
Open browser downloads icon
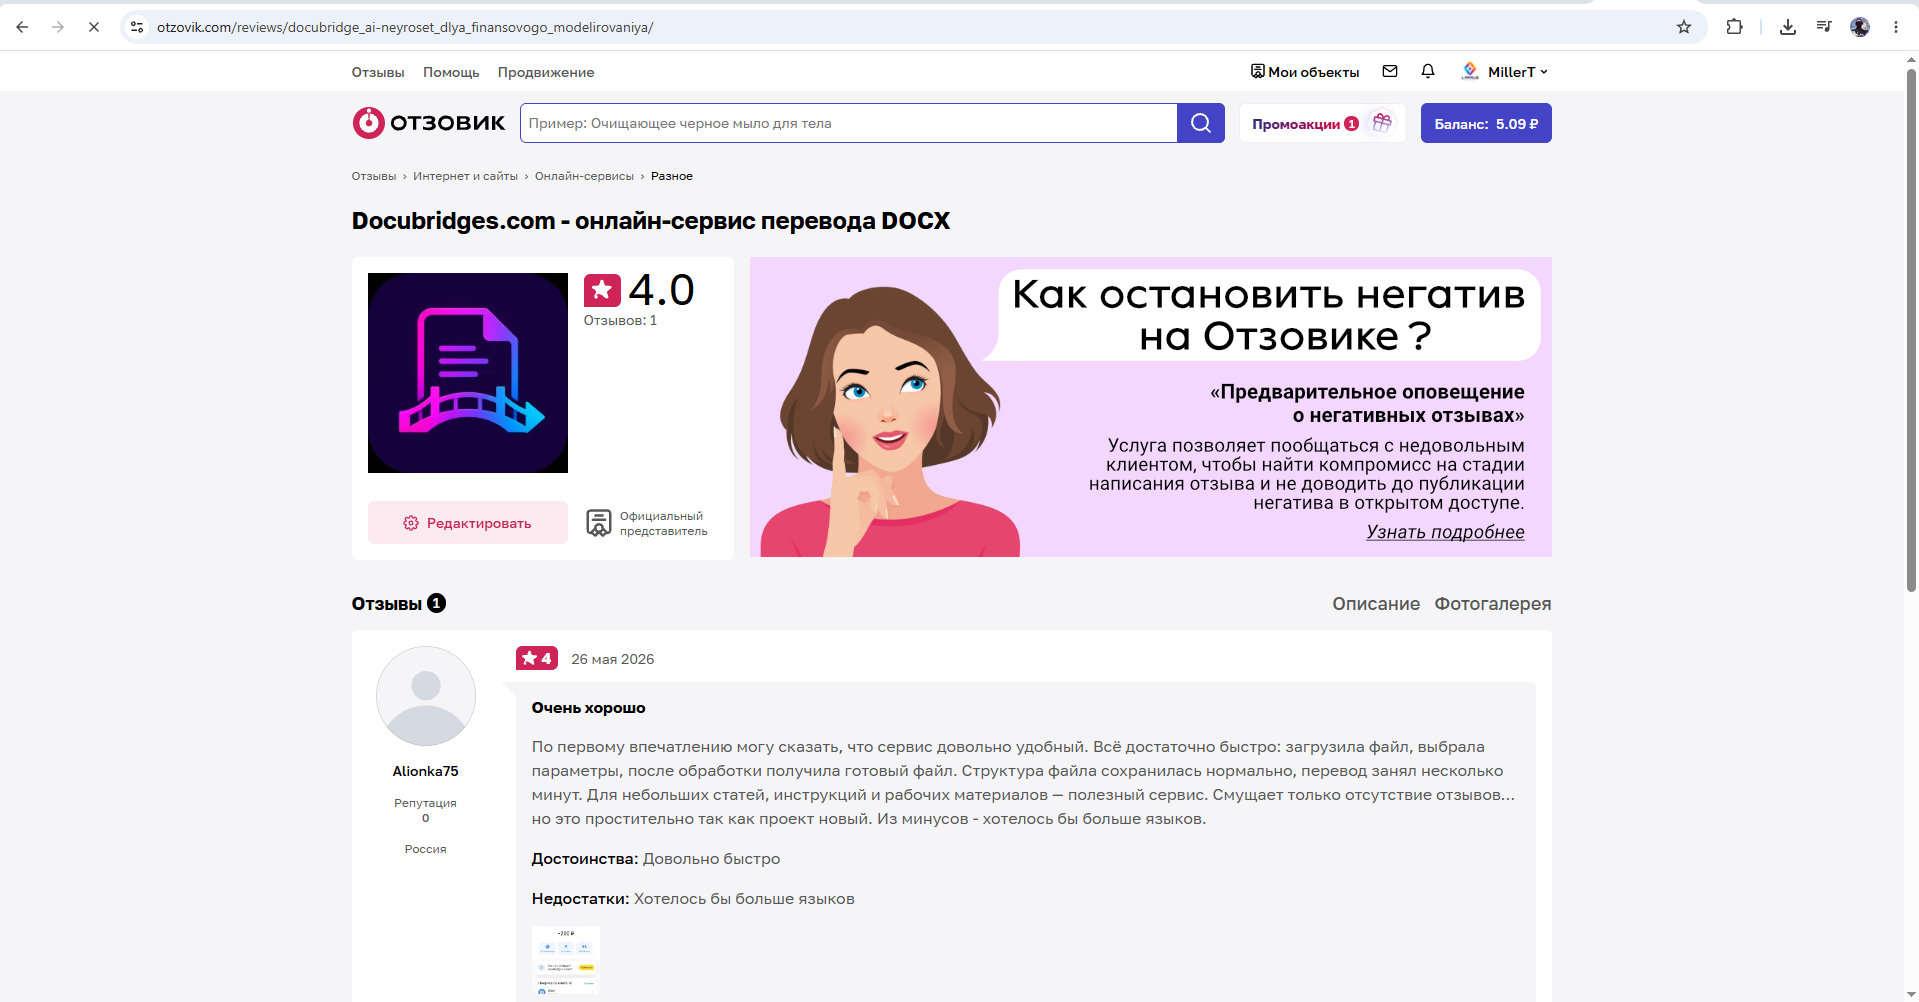pyautogui.click(x=1788, y=27)
